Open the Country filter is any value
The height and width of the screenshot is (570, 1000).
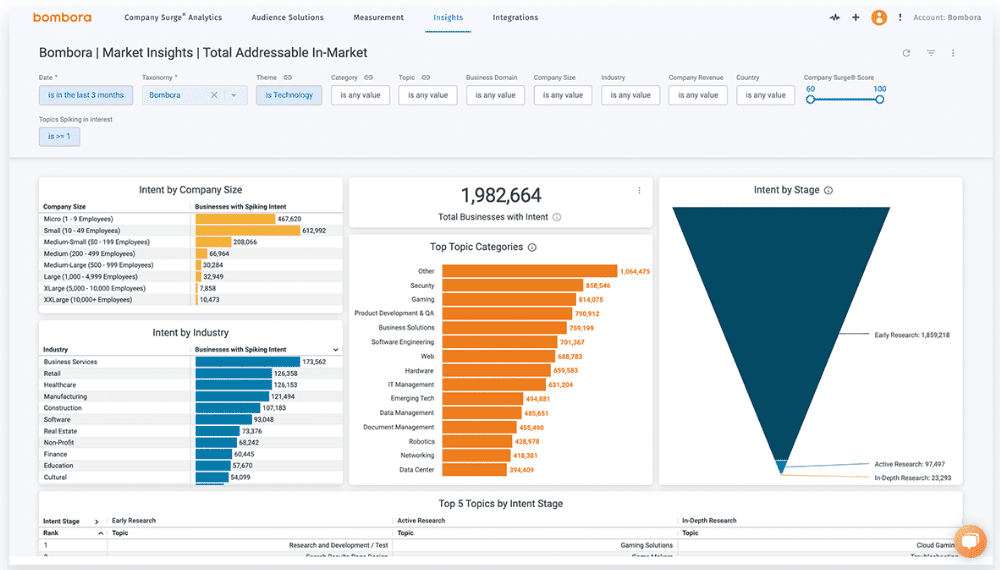766,95
